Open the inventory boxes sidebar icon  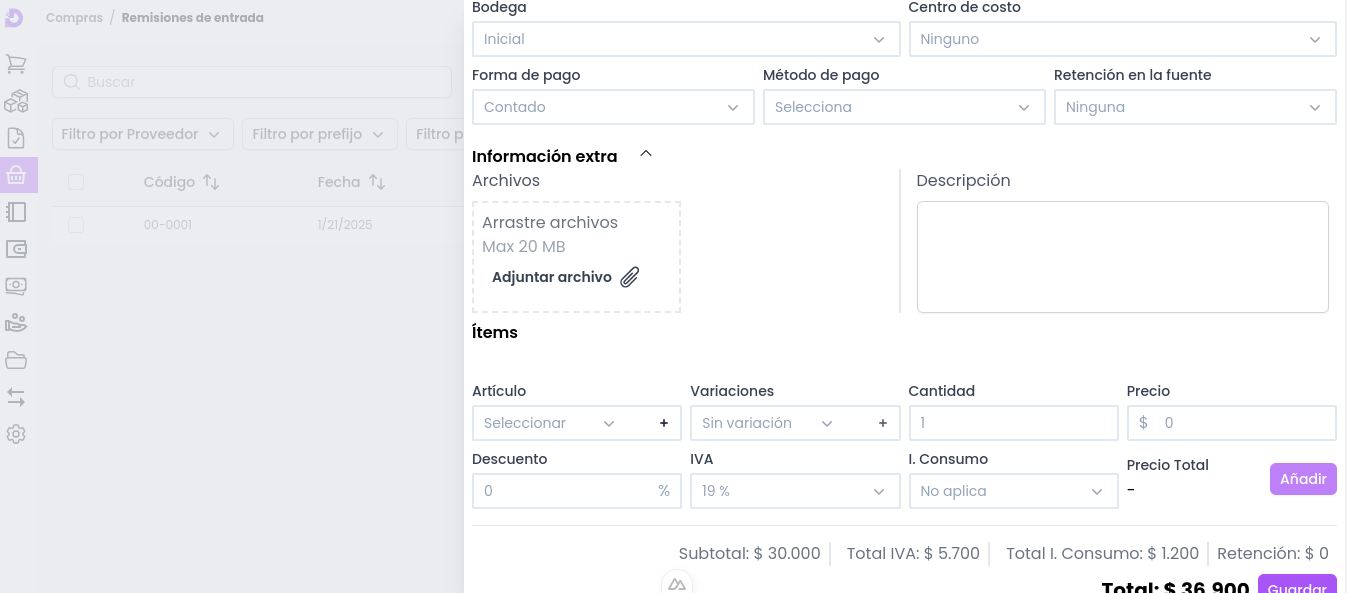click(x=16, y=101)
